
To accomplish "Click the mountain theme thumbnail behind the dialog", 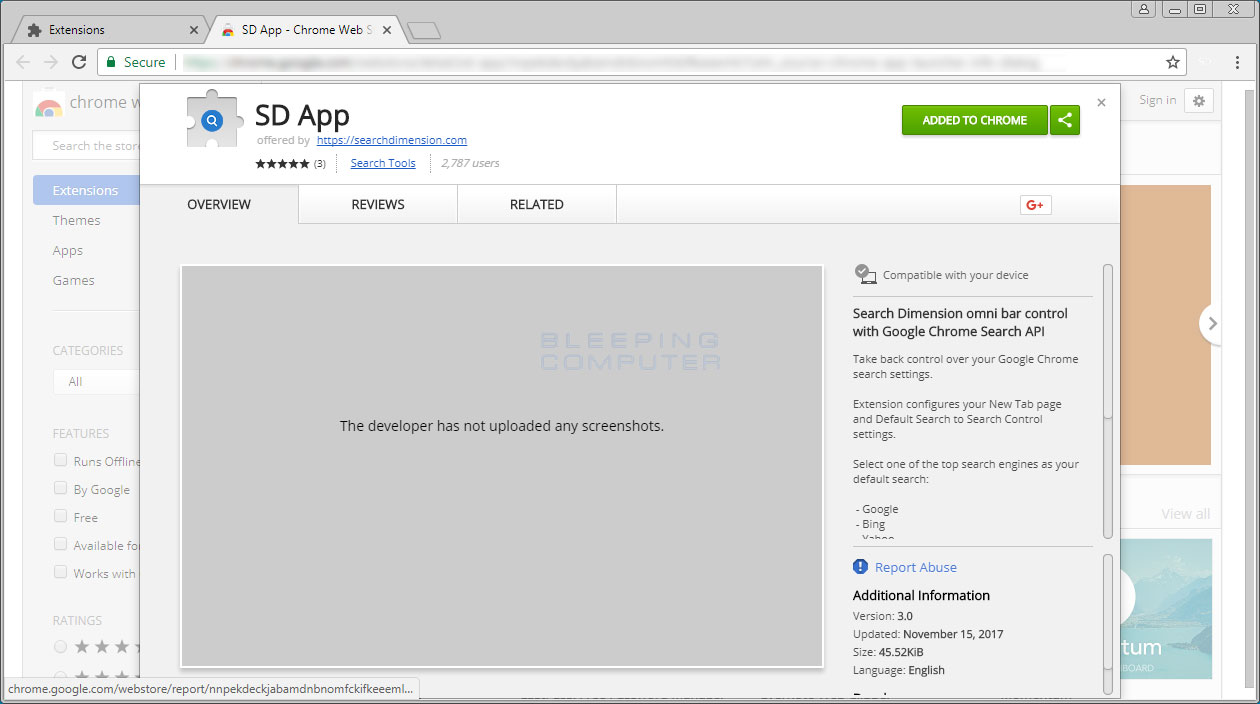I will [1166, 609].
